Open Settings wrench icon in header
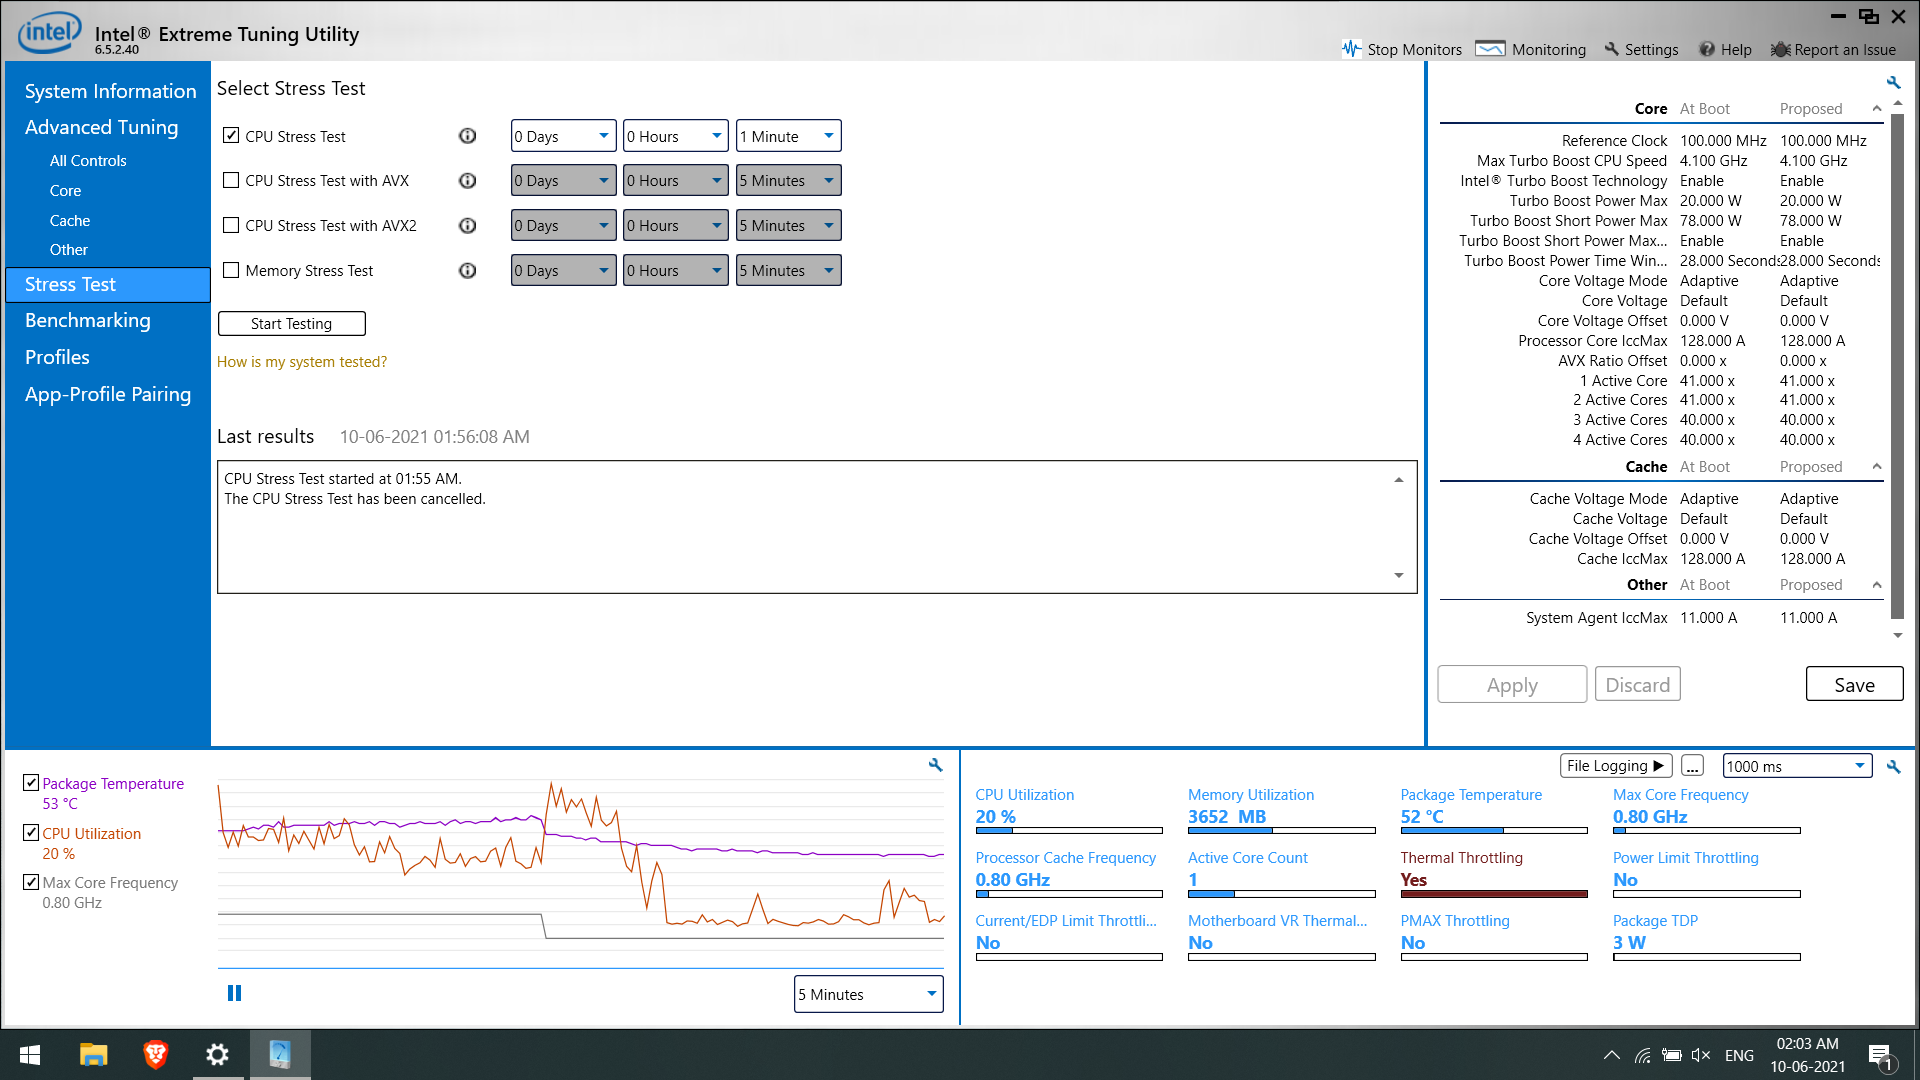 coord(1611,49)
